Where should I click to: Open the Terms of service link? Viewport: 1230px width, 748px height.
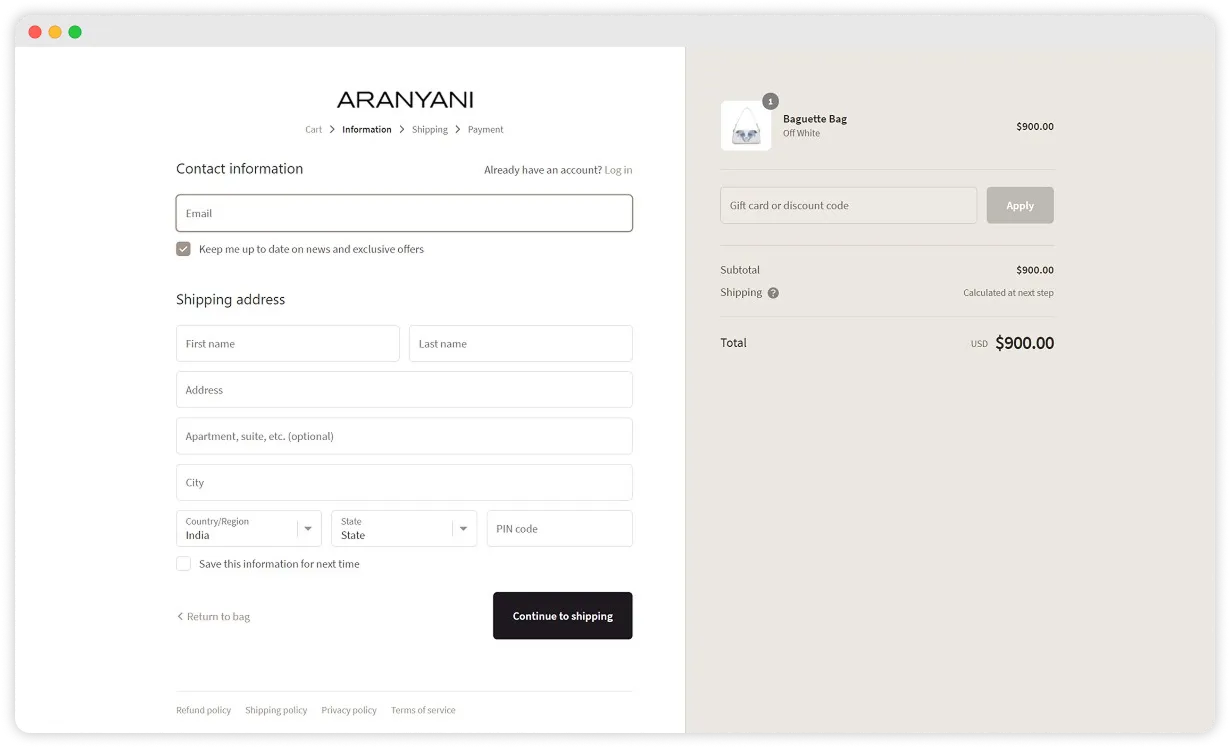(x=423, y=710)
